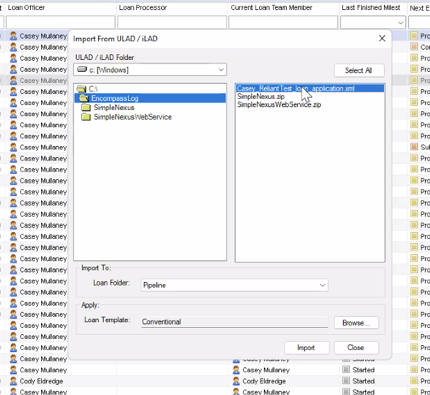Screen dimensions: 430x395
Task: Open the Last Finished Milestone filter dropdown
Action: (400, 23)
